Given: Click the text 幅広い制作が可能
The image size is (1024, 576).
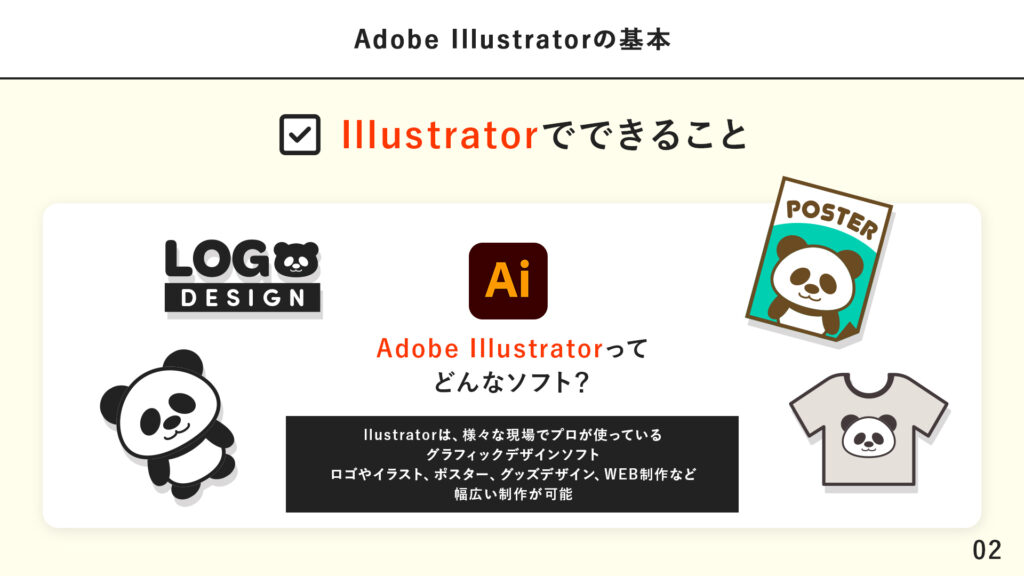Looking at the screenshot, I should point(513,494).
